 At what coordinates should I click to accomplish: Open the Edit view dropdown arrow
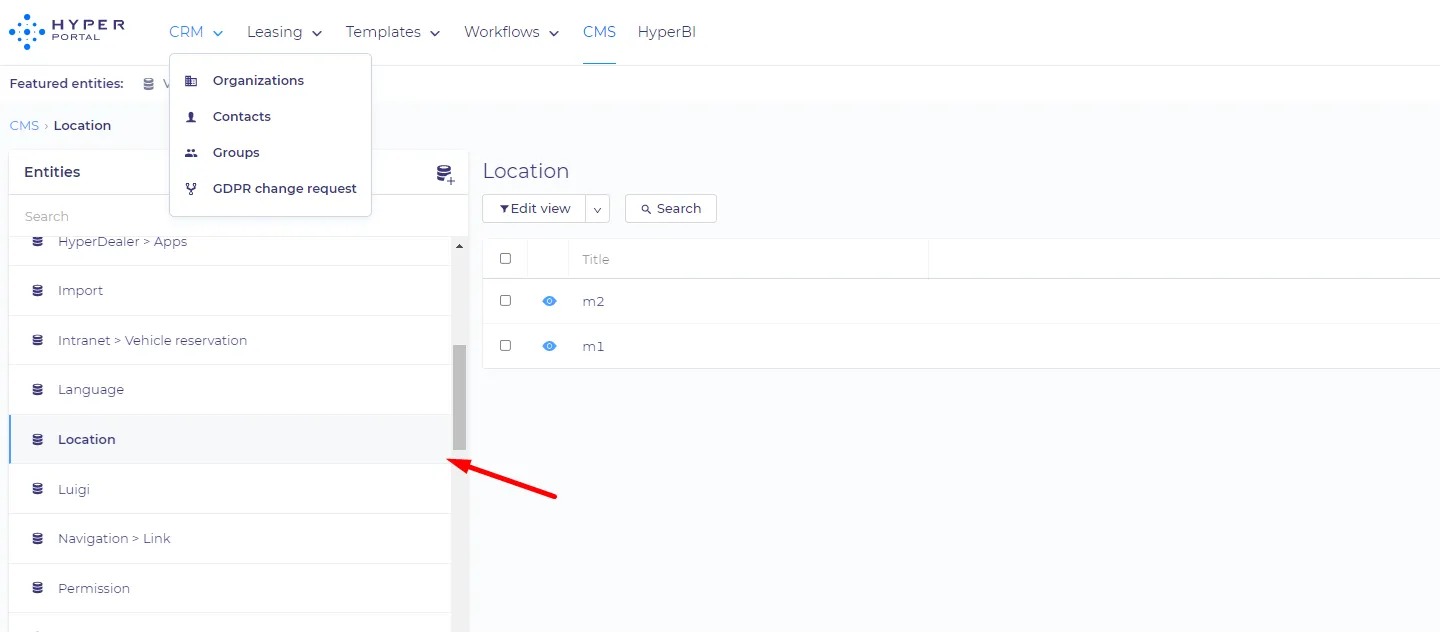click(x=597, y=209)
